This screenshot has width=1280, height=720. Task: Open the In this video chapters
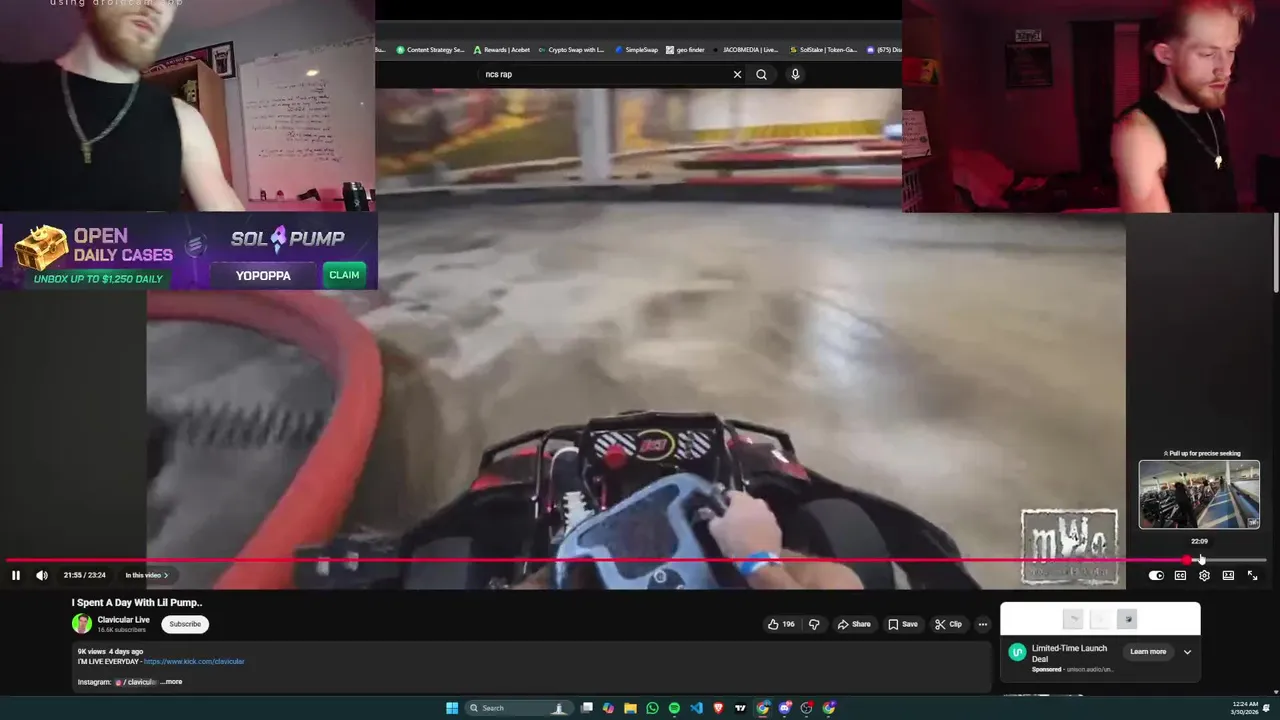coord(146,575)
